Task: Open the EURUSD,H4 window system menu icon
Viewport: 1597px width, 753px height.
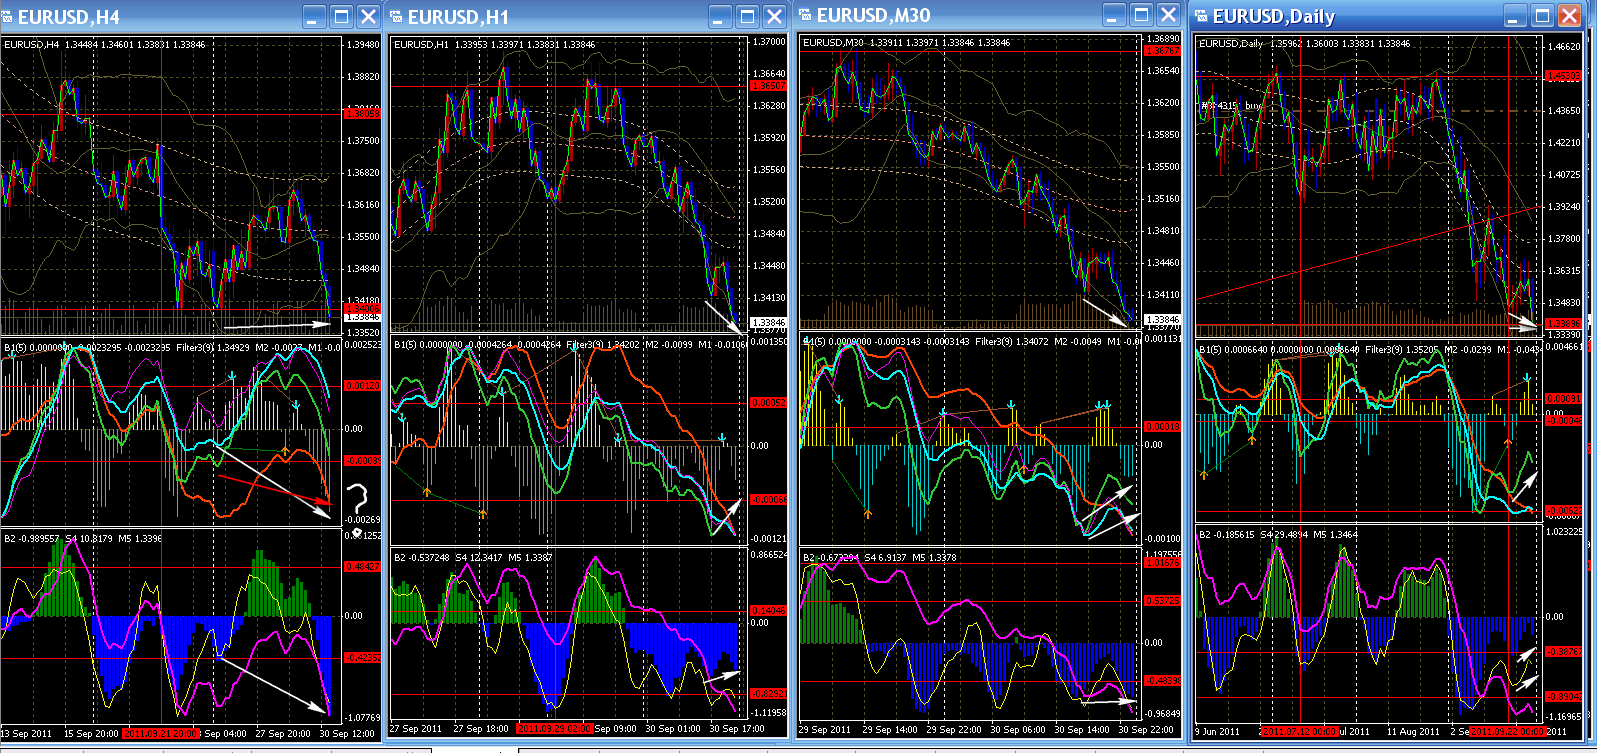Action: [8, 17]
